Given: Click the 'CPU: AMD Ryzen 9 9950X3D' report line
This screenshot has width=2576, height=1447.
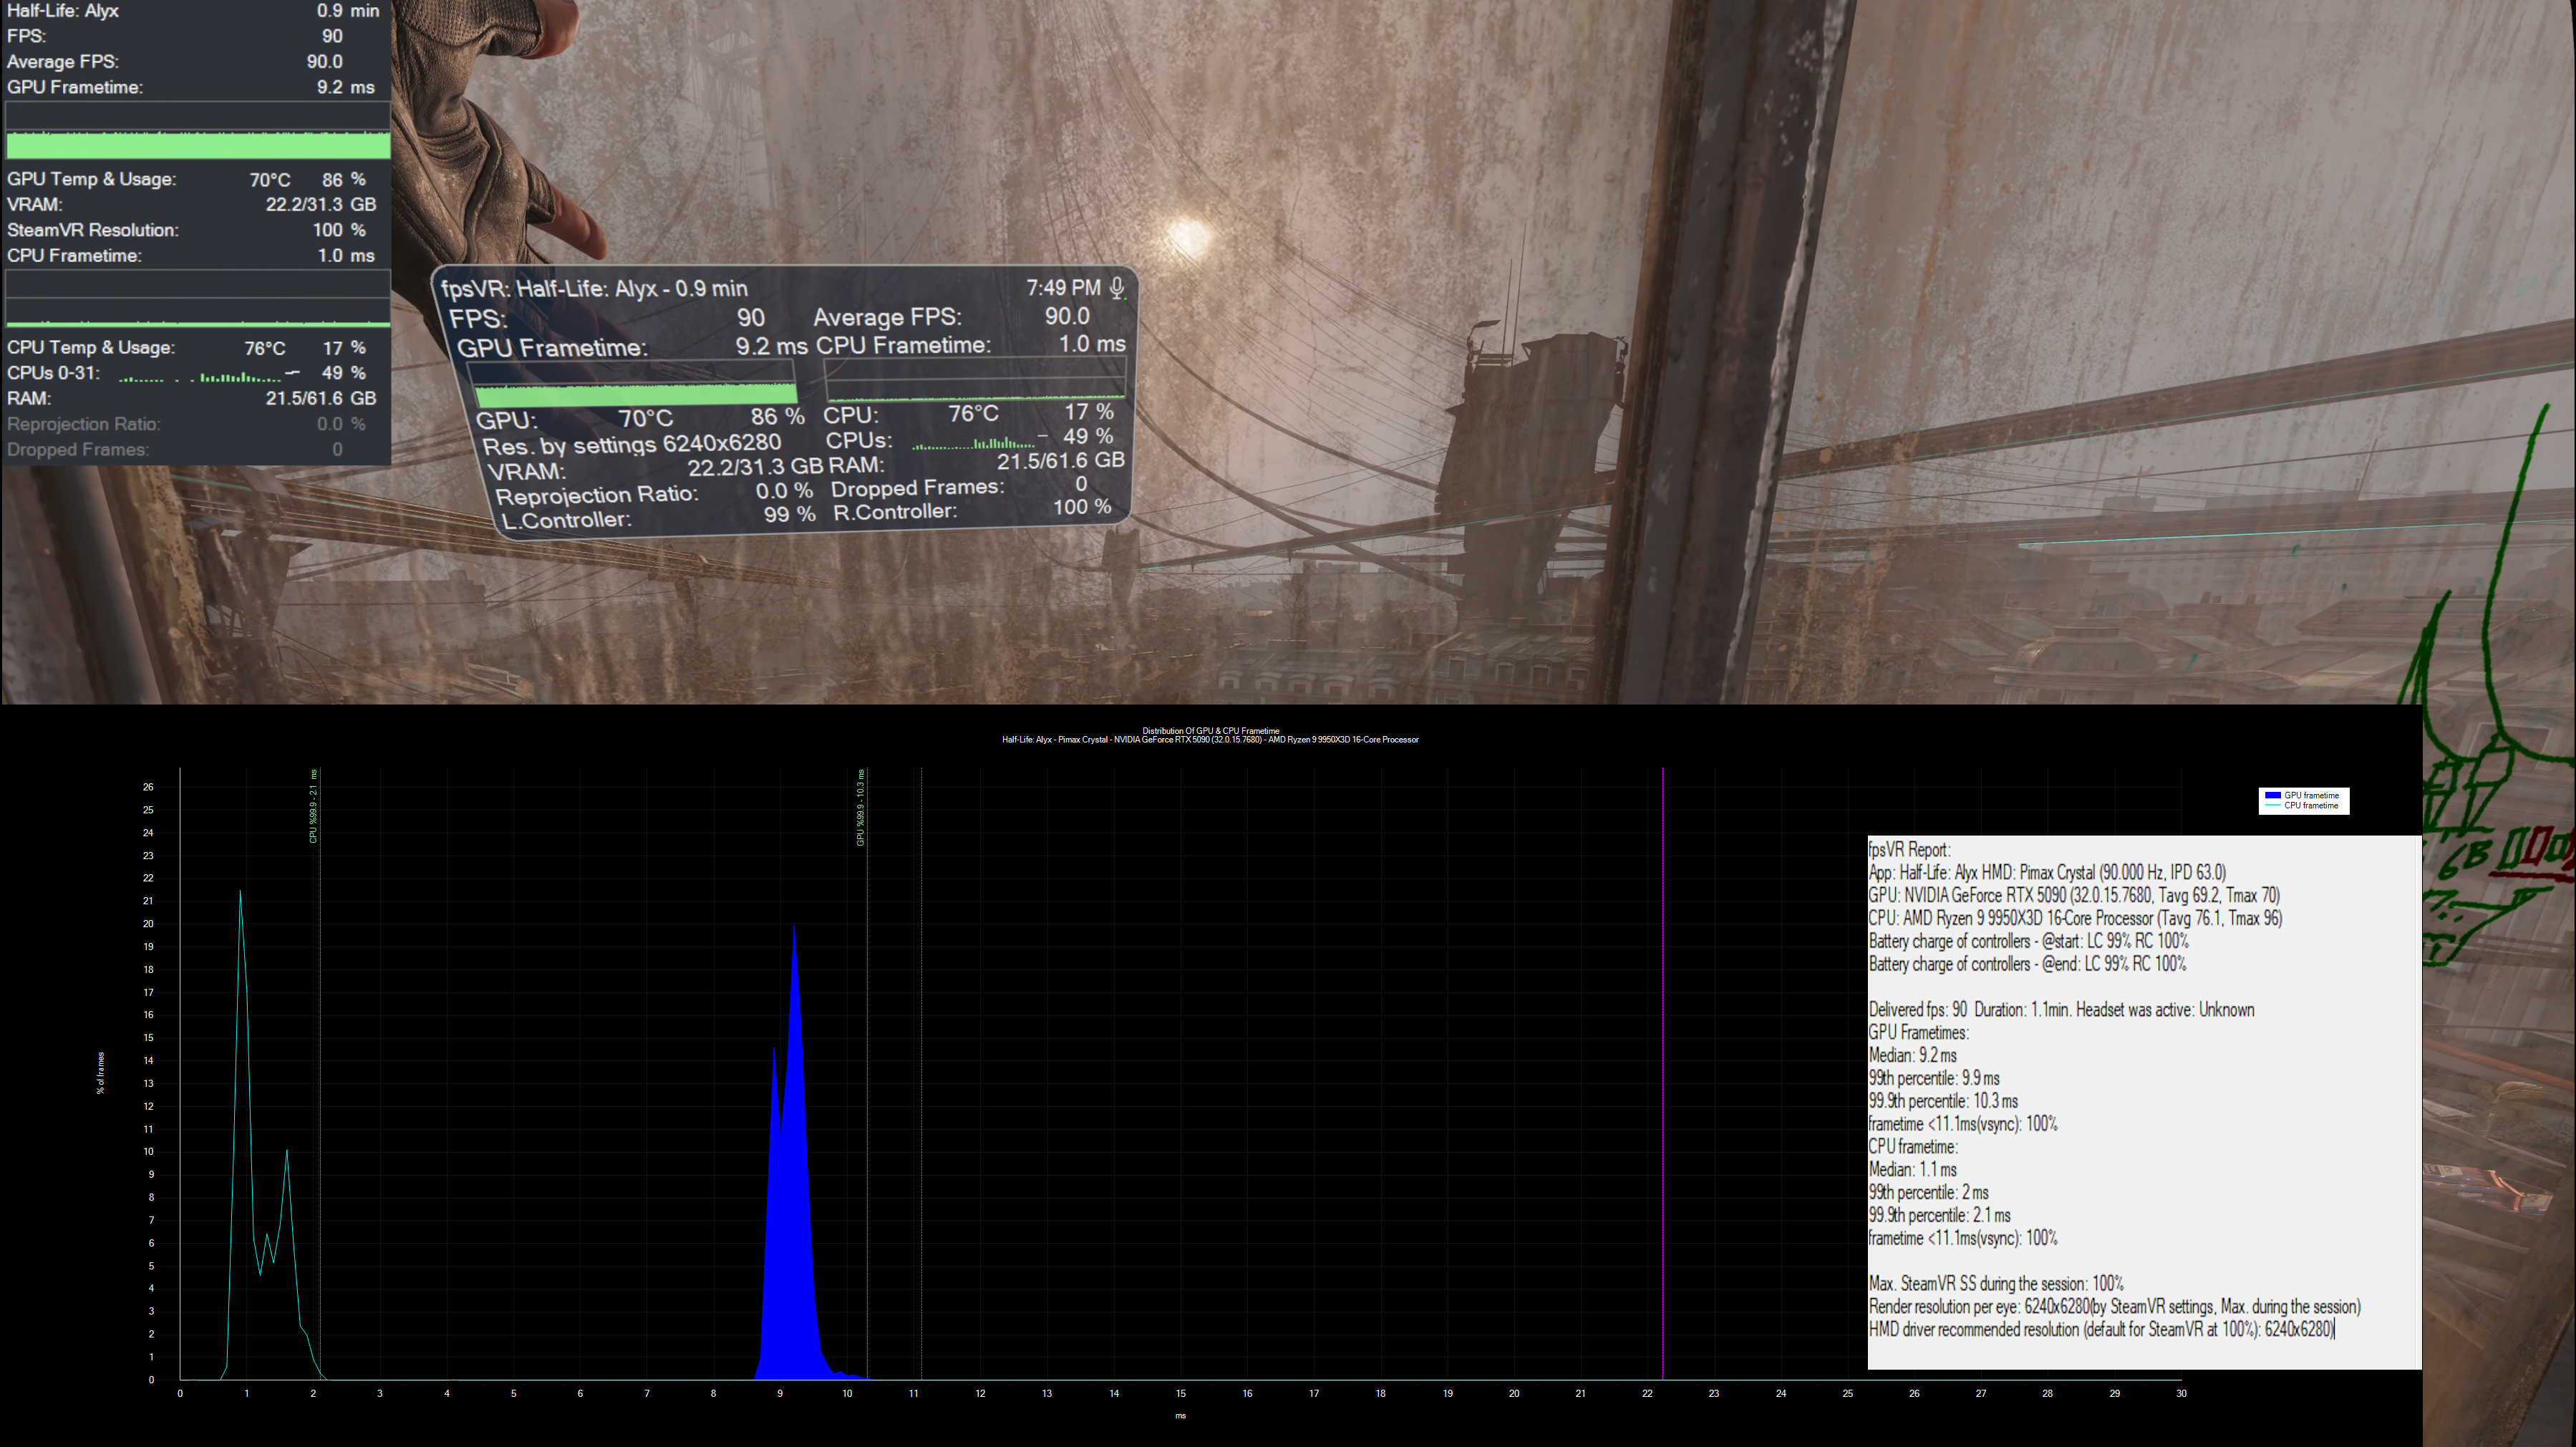Looking at the screenshot, I should [2075, 919].
